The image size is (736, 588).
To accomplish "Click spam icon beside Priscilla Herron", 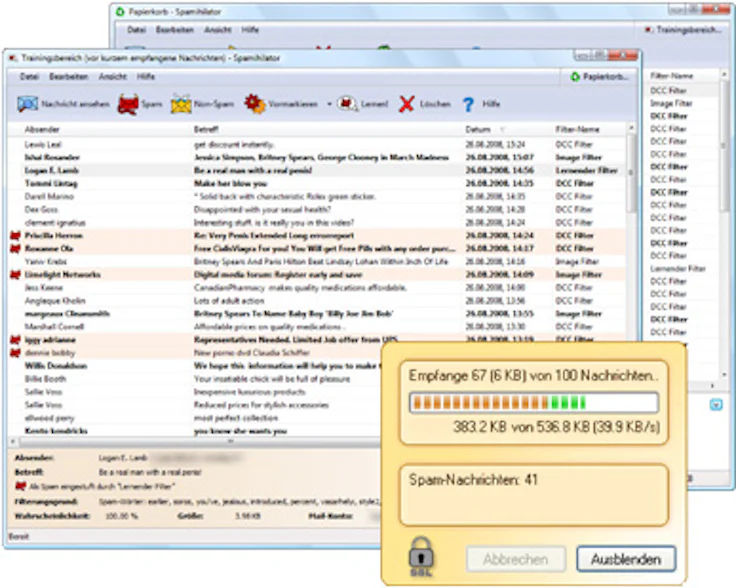I will [x=15, y=236].
